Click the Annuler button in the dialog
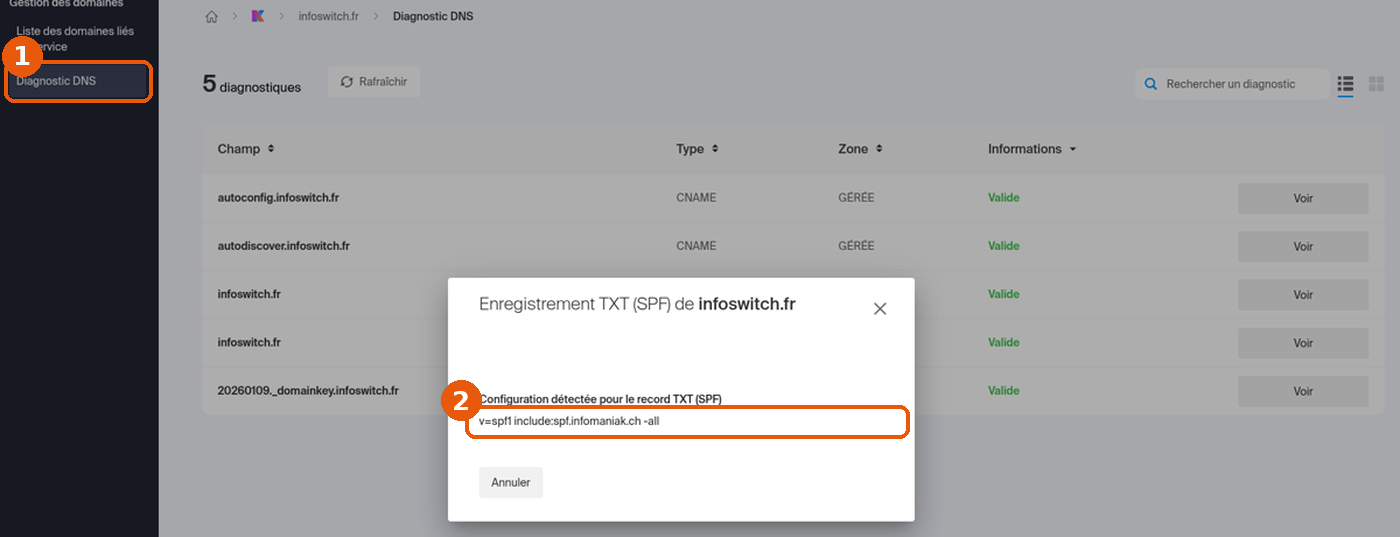Viewport: 1400px width, 537px height. point(511,482)
